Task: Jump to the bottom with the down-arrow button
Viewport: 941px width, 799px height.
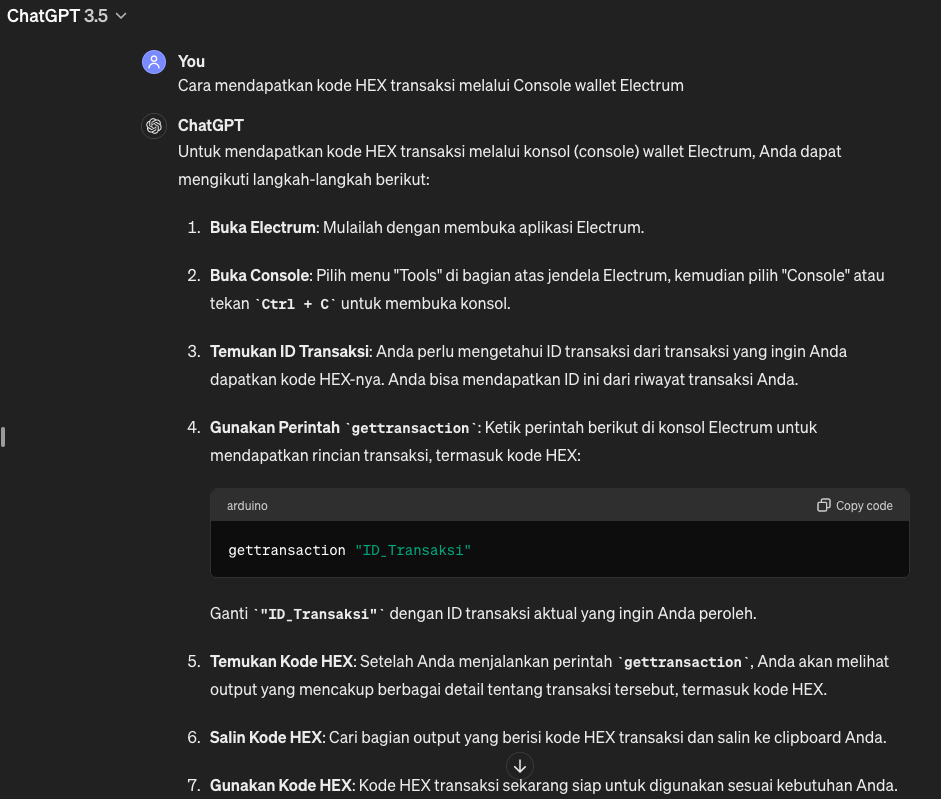Action: coord(520,766)
